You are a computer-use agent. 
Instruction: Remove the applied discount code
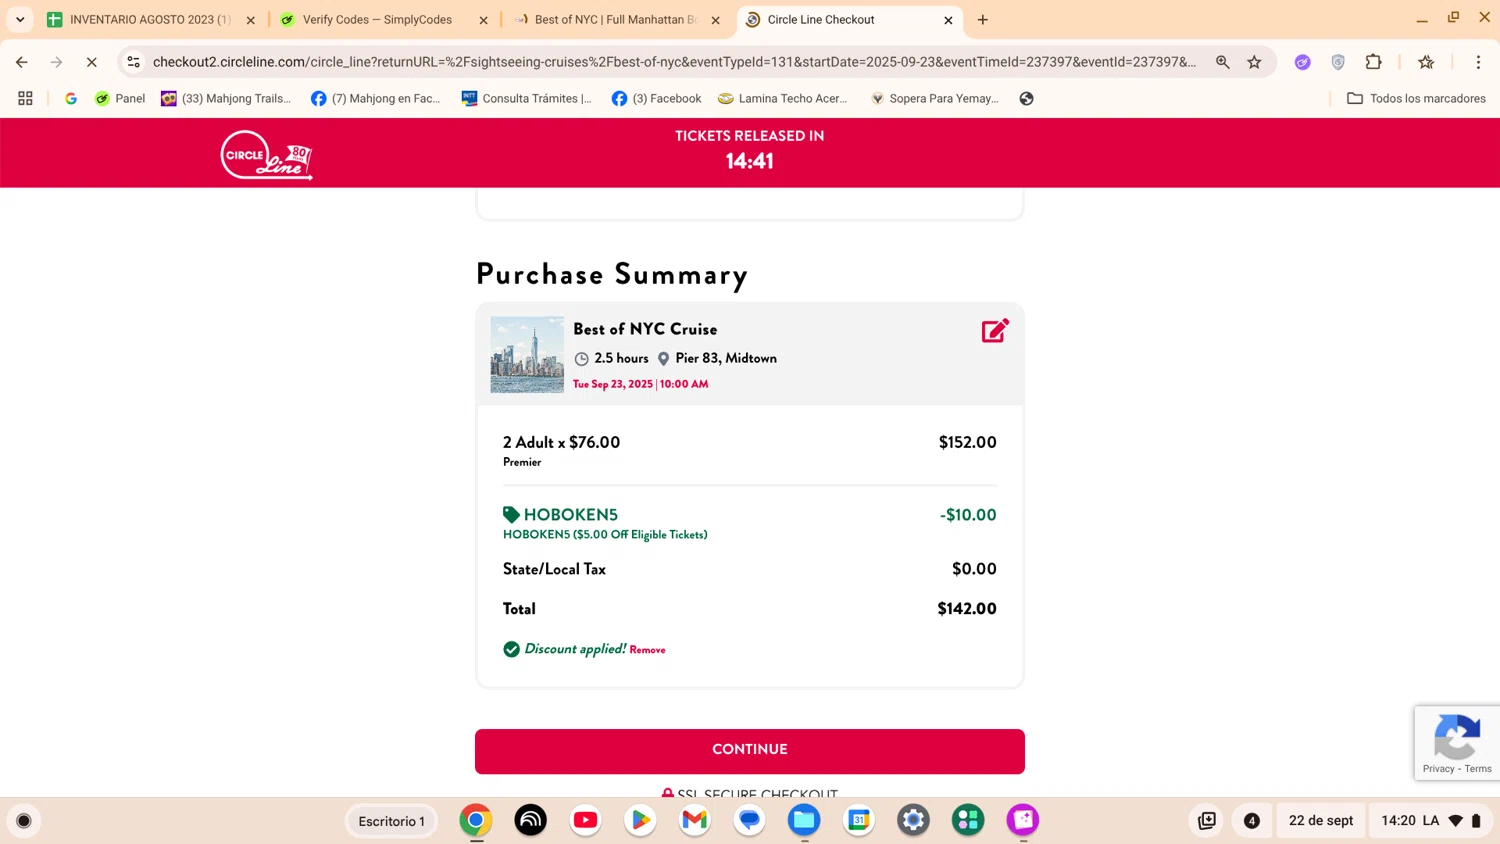coord(647,650)
